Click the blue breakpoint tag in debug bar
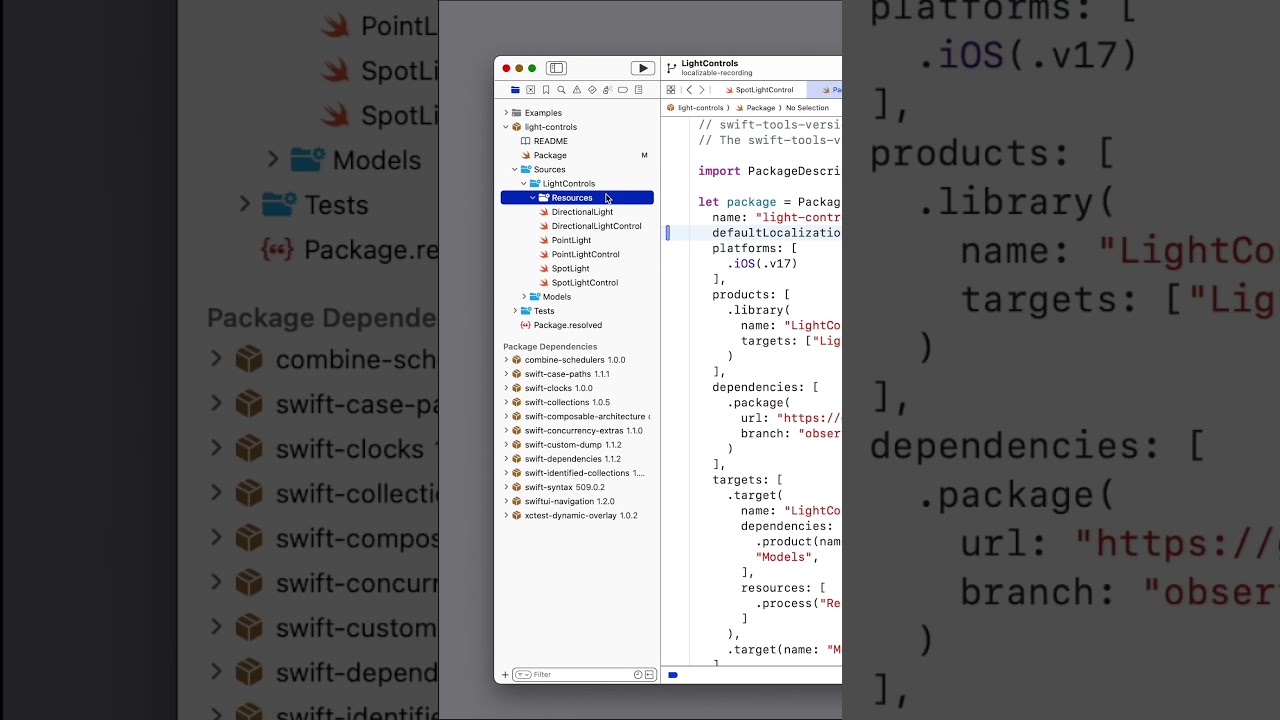This screenshot has width=1280, height=720. pos(673,675)
